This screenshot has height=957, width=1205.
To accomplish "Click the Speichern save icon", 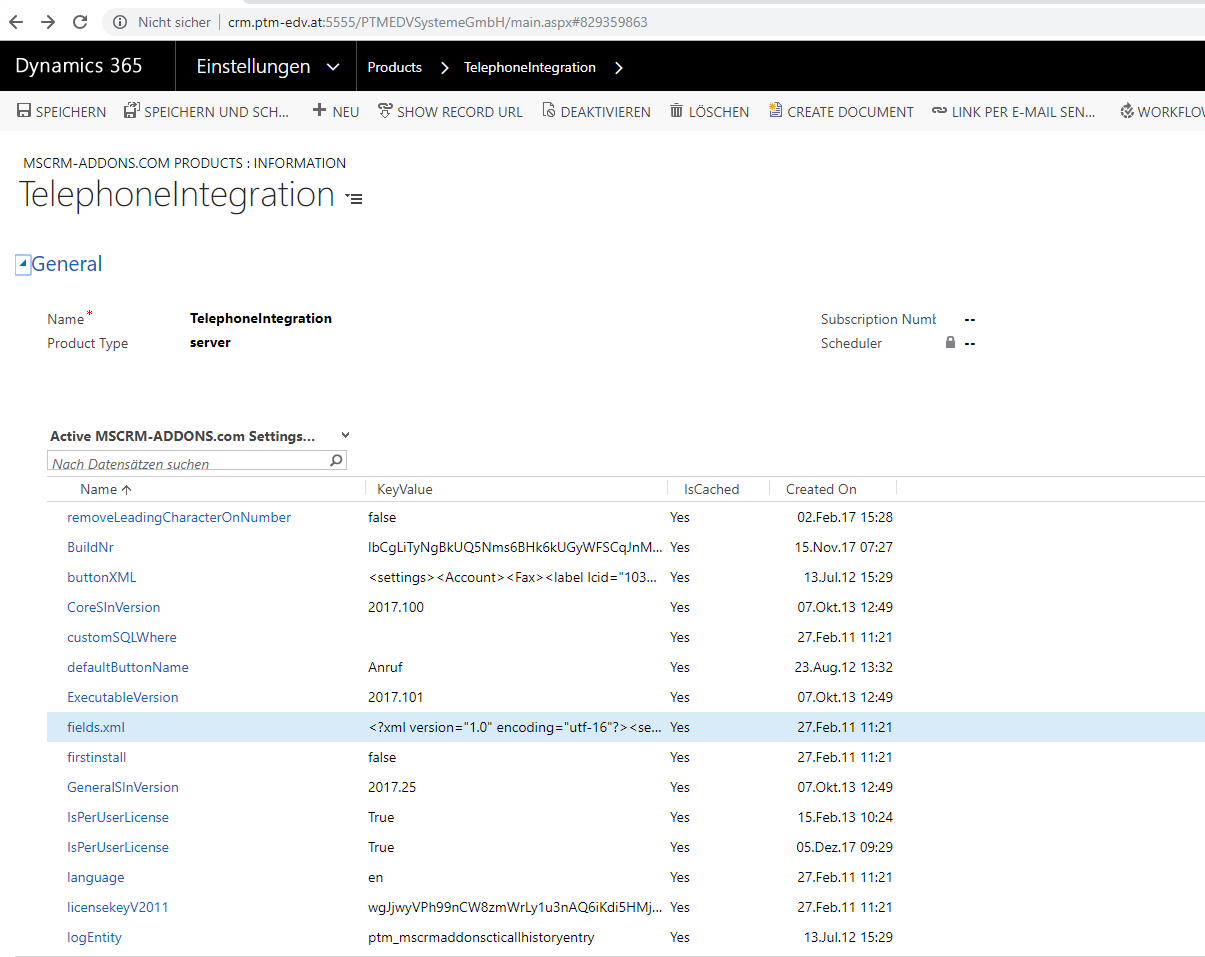I will (25, 111).
